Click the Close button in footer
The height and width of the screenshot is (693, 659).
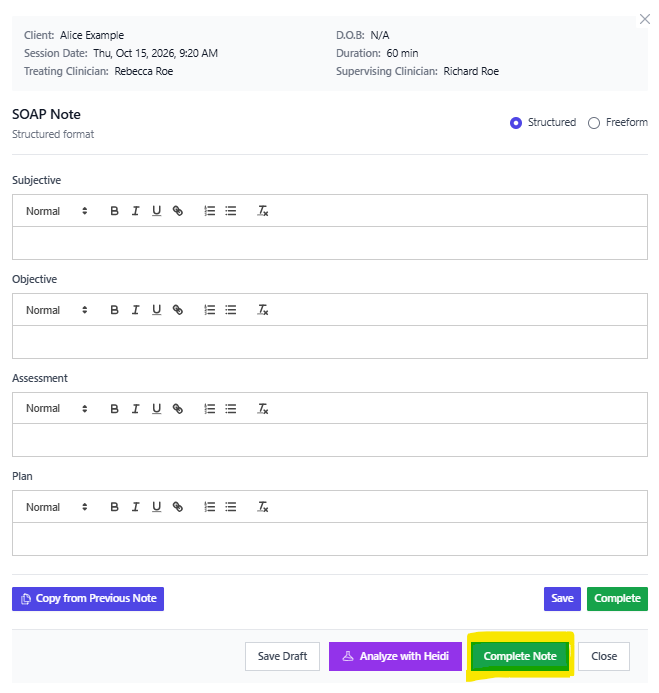click(604, 656)
